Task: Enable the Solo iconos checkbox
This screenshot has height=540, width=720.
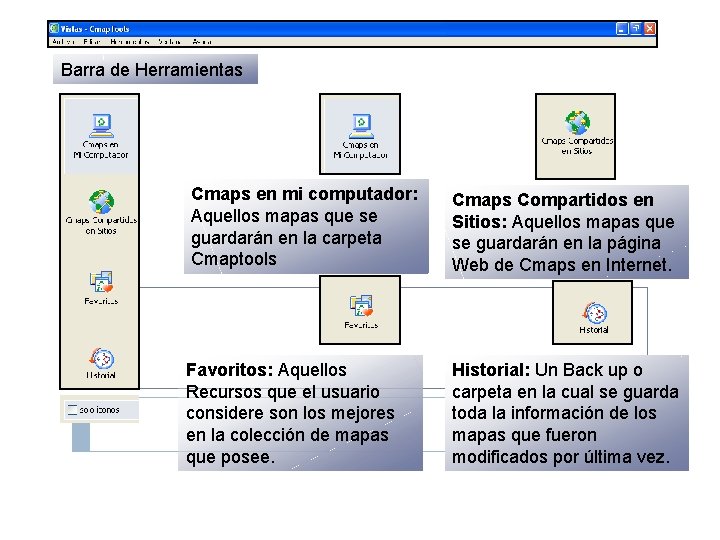Action: [72, 410]
